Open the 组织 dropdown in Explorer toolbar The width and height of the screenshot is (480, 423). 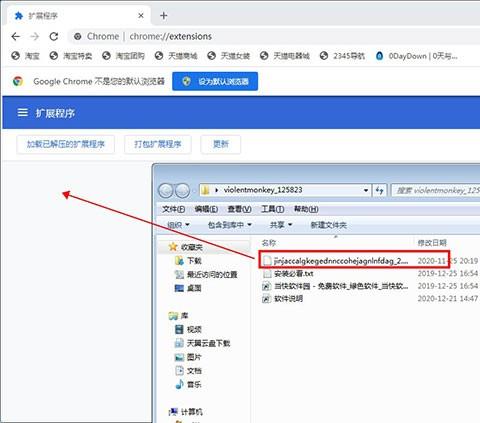click(178, 225)
